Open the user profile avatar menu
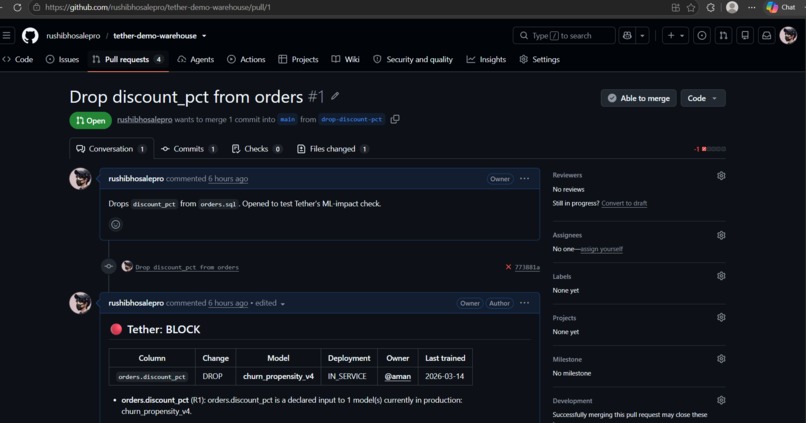This screenshot has width=806, height=423. point(788,35)
